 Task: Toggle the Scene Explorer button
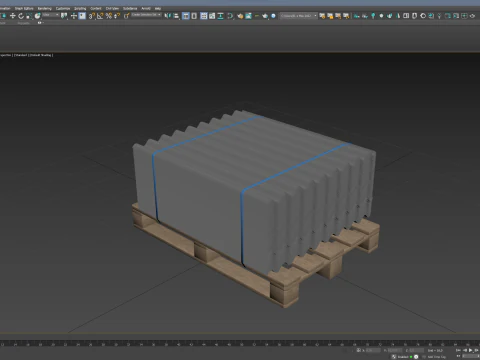(x=186, y=16)
